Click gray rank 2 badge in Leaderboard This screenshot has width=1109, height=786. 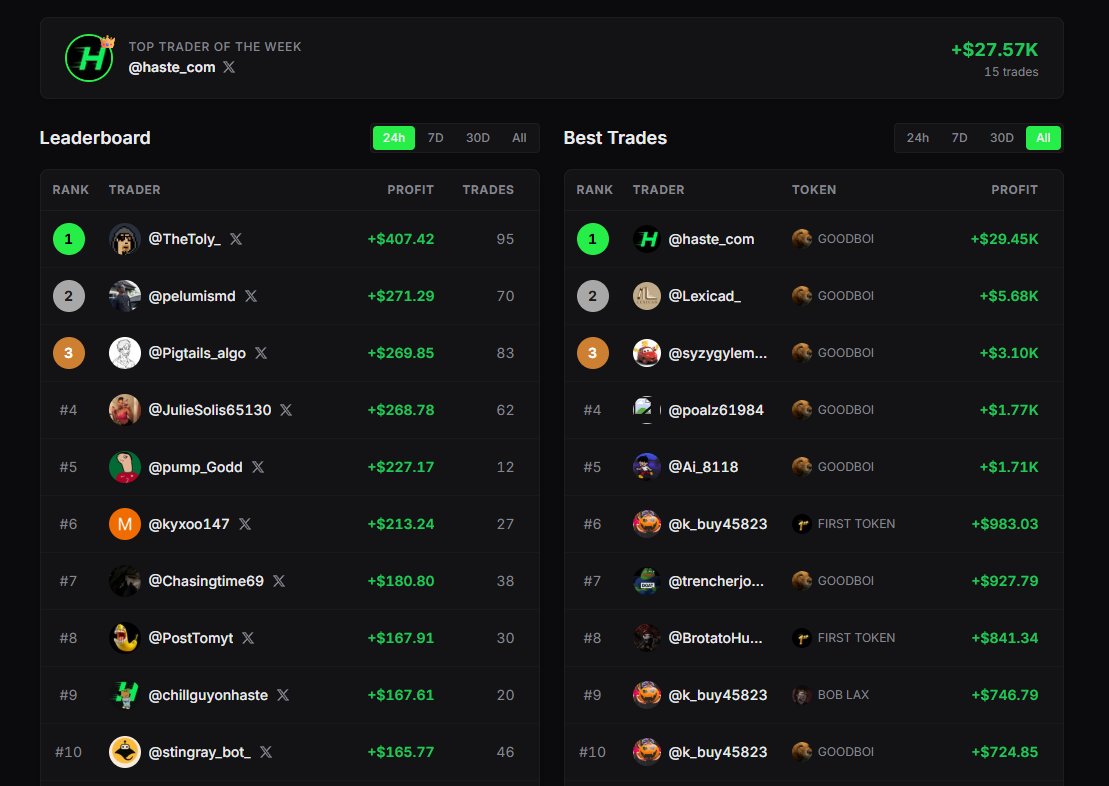click(69, 296)
